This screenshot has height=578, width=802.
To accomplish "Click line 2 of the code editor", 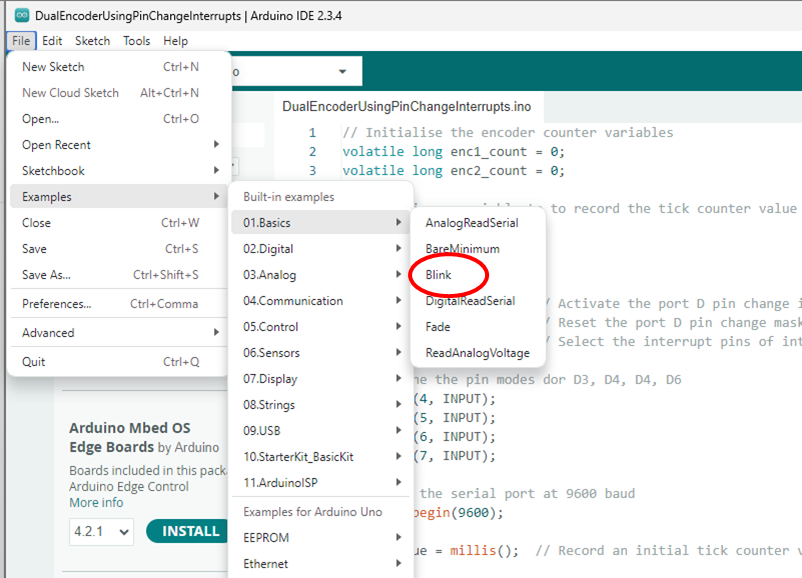I will (500, 152).
